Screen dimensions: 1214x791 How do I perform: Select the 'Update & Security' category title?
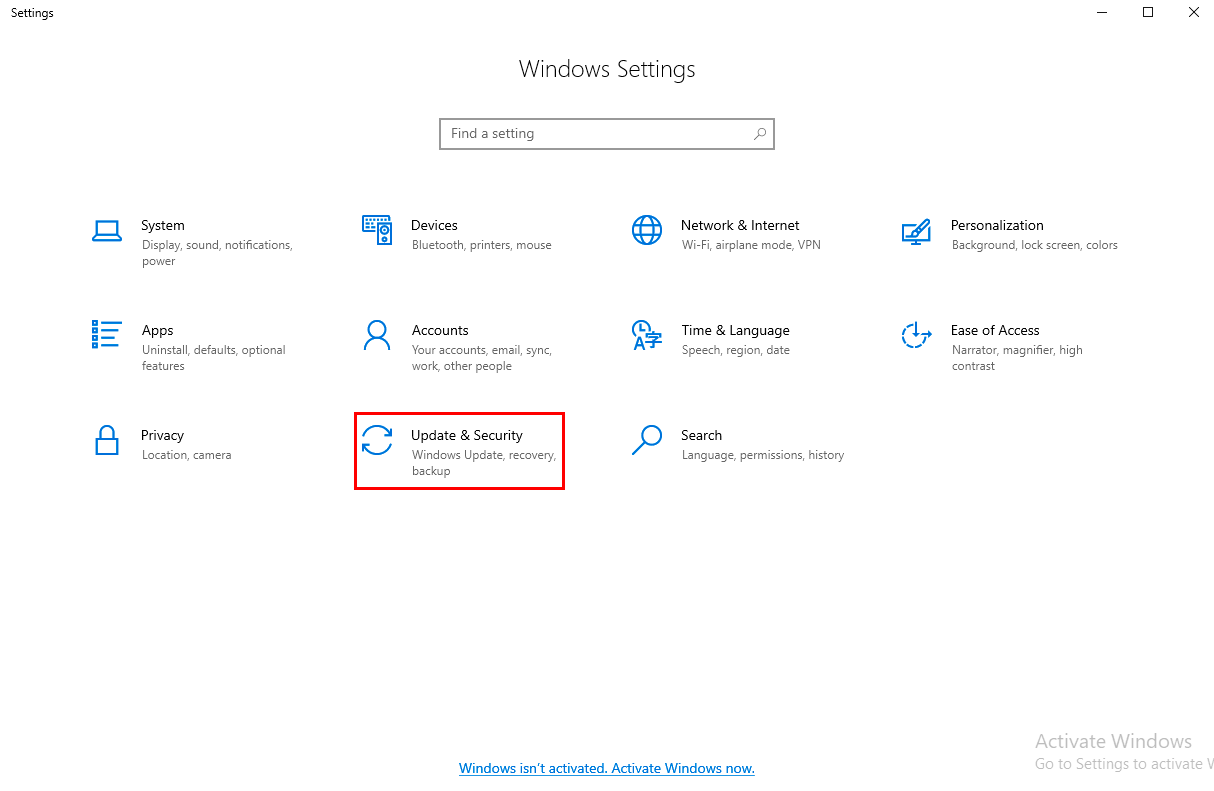coord(467,435)
